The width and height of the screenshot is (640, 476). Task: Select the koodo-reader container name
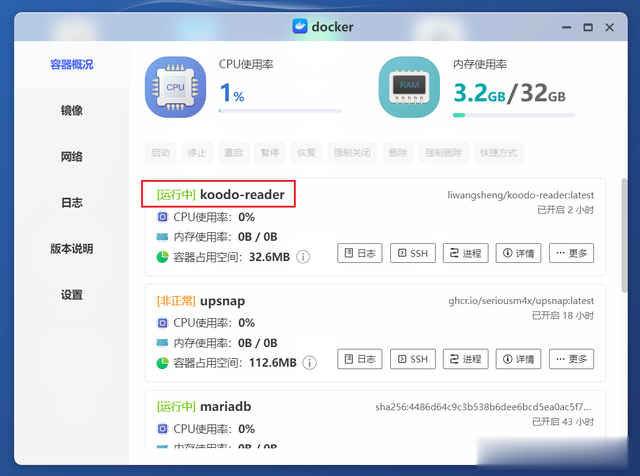click(x=242, y=194)
